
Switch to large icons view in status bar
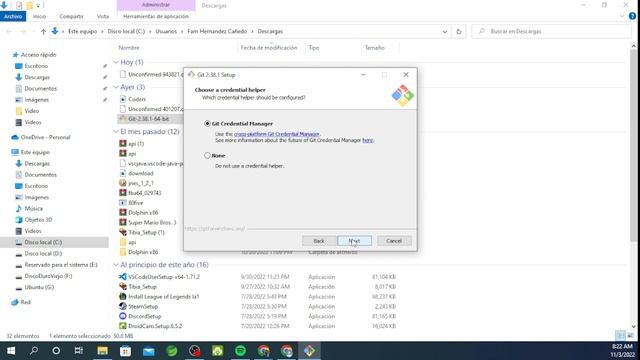coord(630,336)
